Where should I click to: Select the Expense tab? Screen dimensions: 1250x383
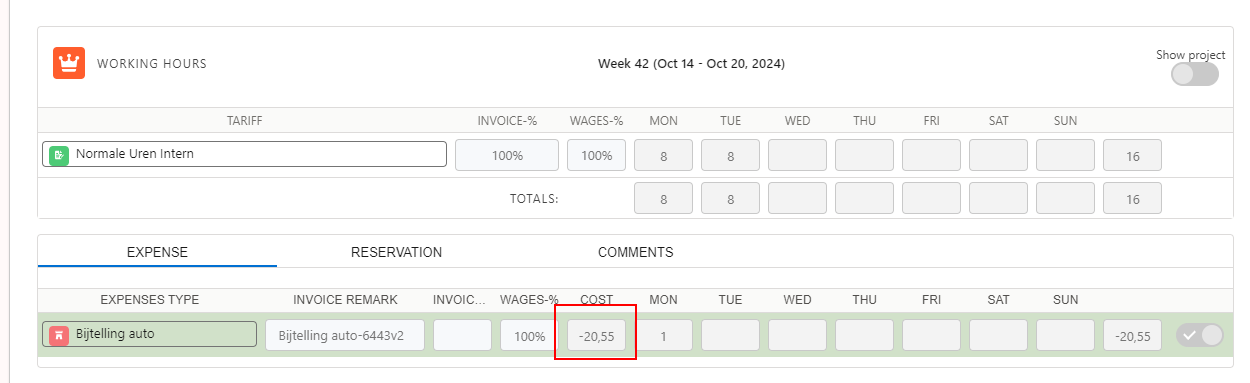pos(157,252)
